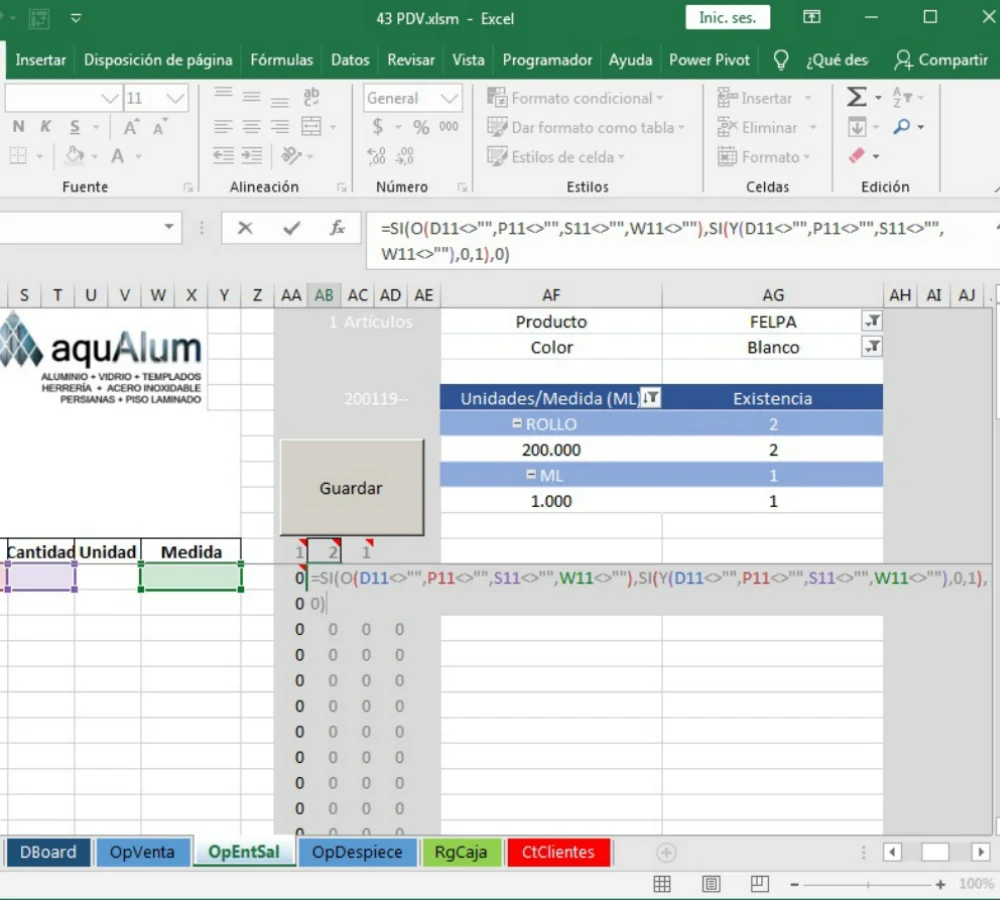Image resolution: width=1000 pixels, height=900 pixels.
Task: Click the Inic. ses. sign-in button
Action: pos(727,18)
